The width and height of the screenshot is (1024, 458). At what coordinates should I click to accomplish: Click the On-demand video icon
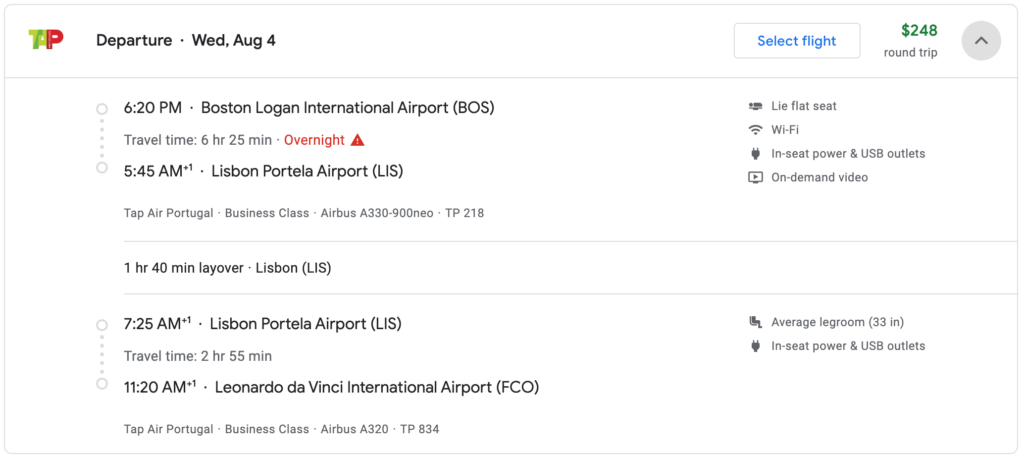coord(756,177)
